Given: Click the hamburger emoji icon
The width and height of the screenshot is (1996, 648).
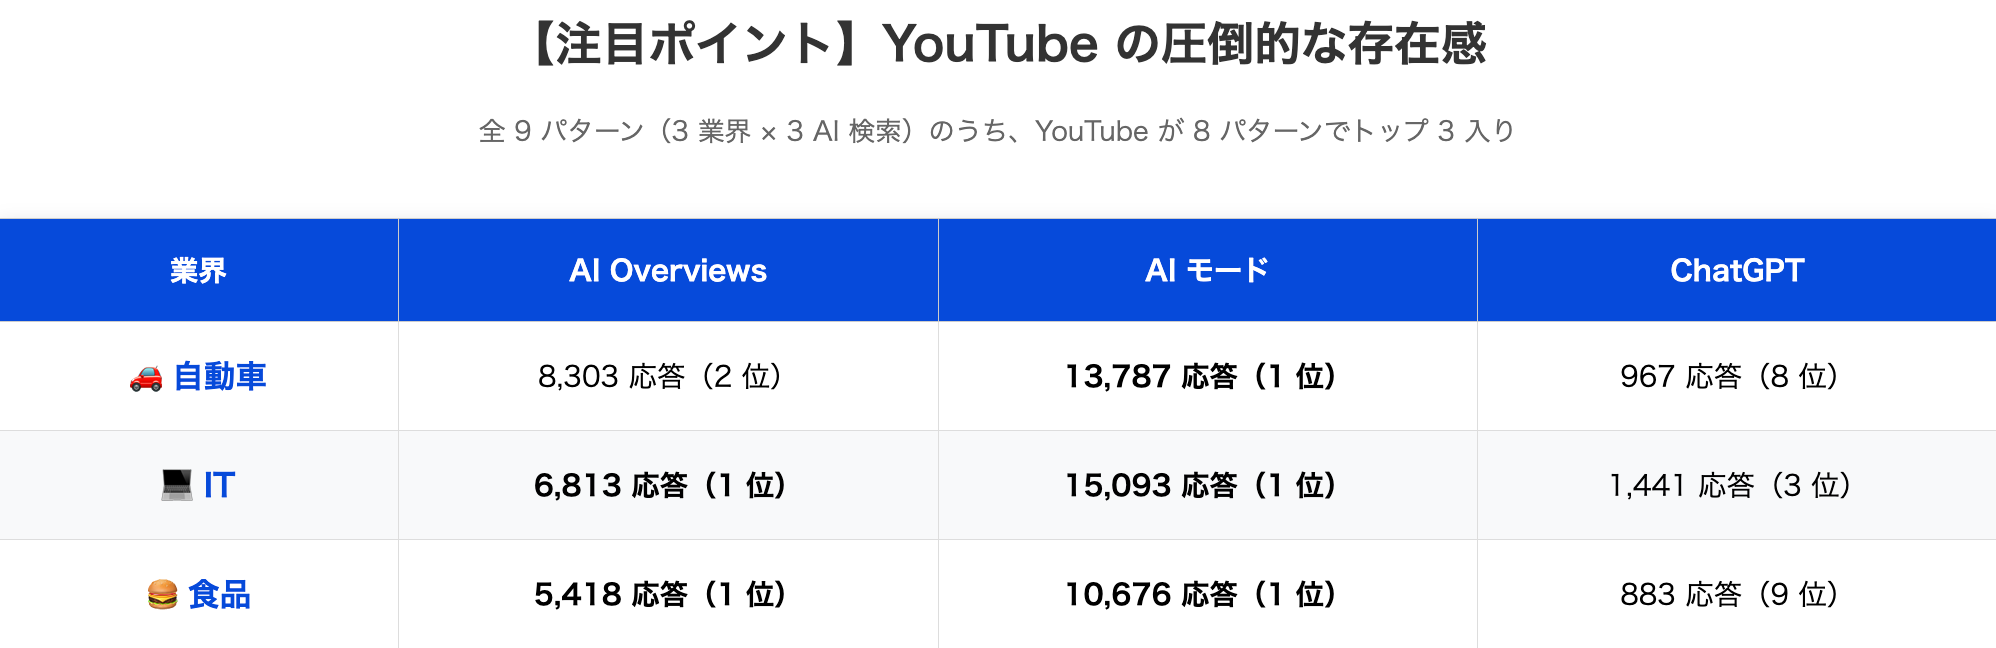Looking at the screenshot, I should coord(162,595).
